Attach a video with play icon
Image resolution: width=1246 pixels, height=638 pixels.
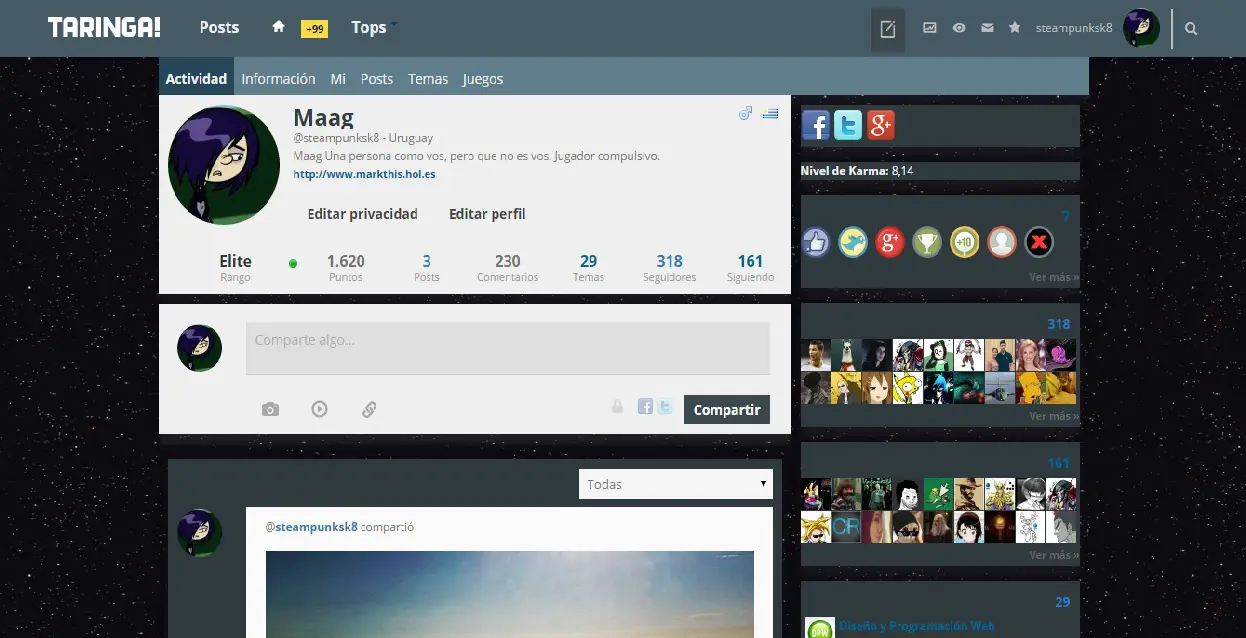[x=319, y=408]
